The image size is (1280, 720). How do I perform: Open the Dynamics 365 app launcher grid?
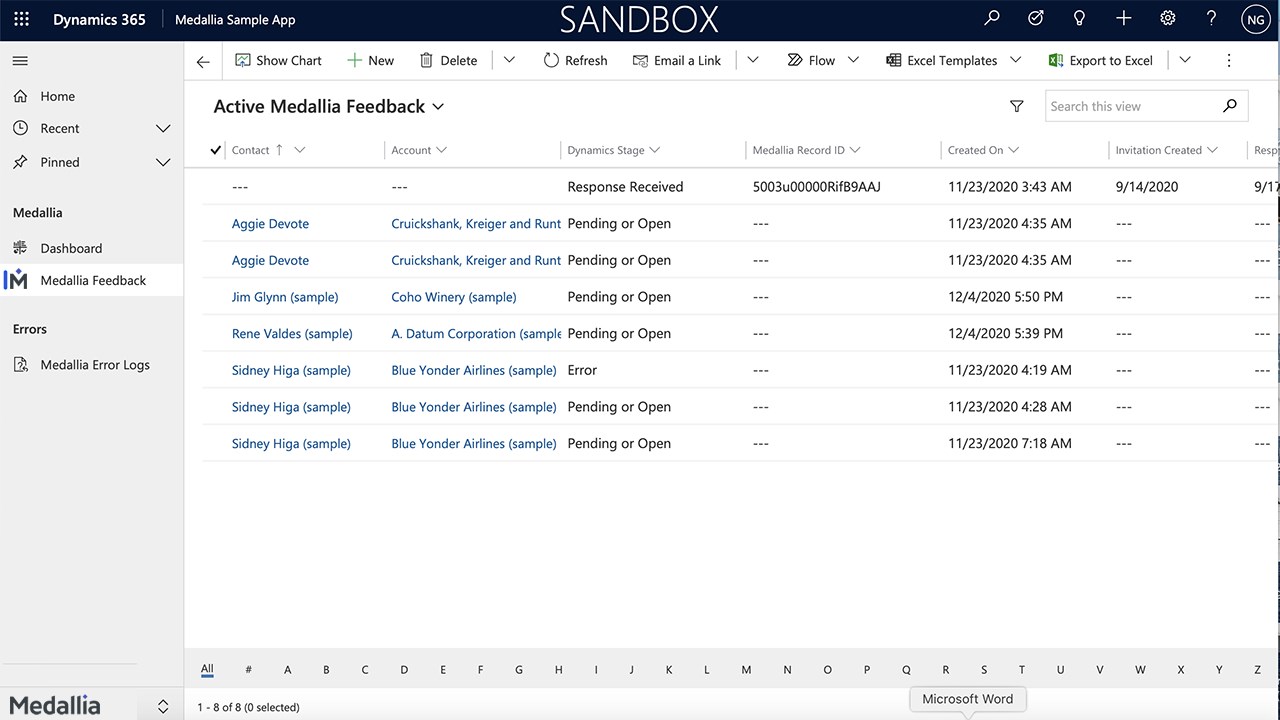click(x=21, y=19)
